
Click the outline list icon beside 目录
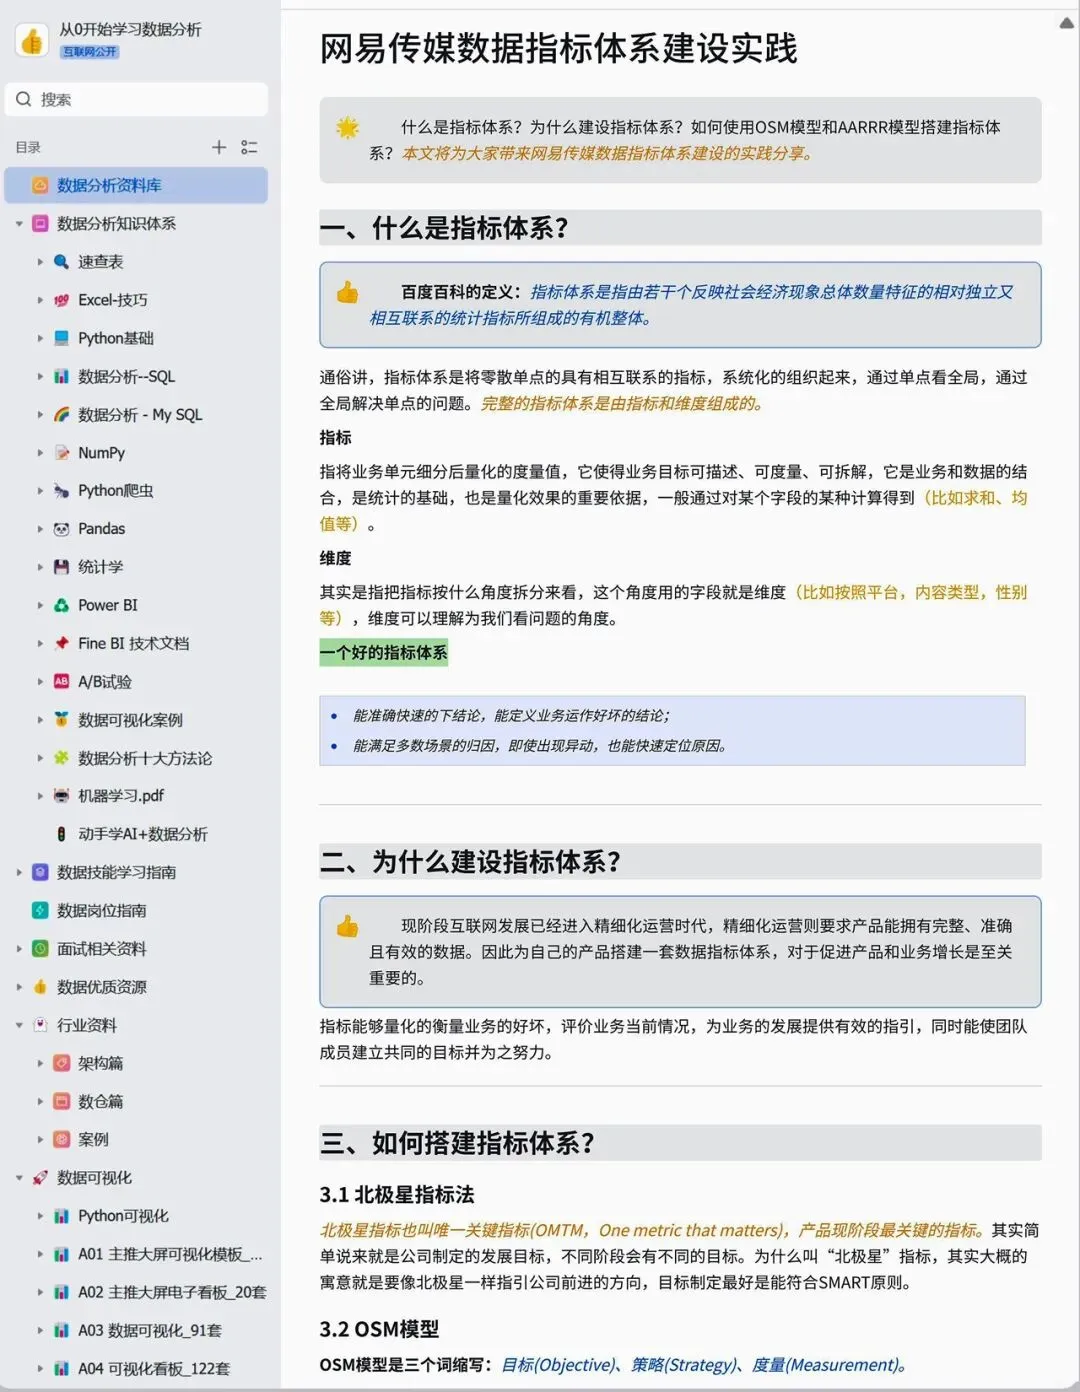pyautogui.click(x=249, y=147)
